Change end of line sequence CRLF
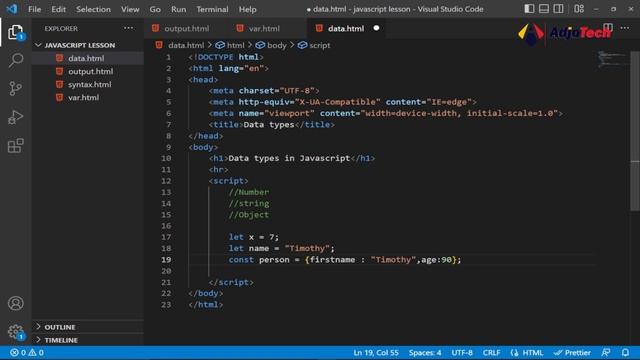Screen dimensions: 640x360 [491, 352]
